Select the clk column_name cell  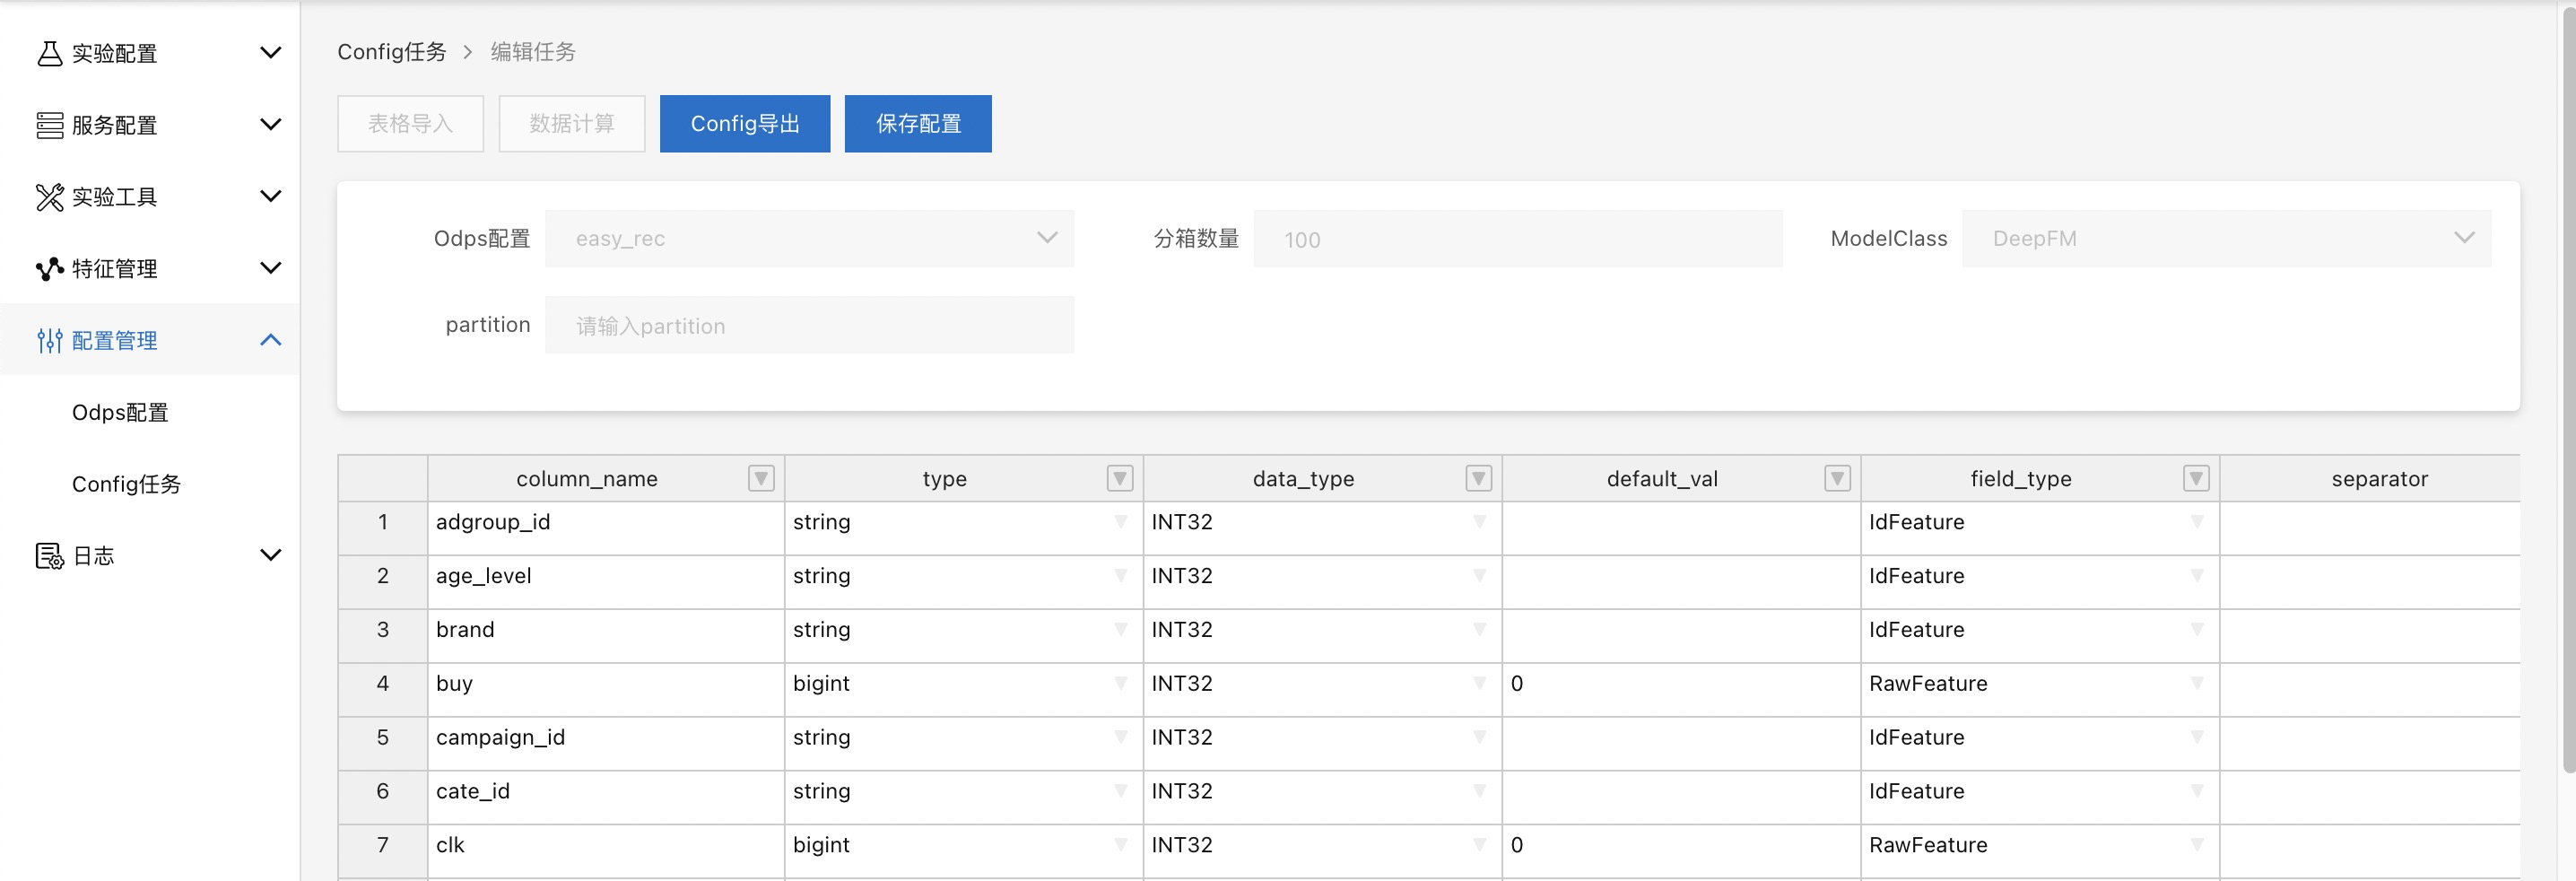click(x=606, y=851)
